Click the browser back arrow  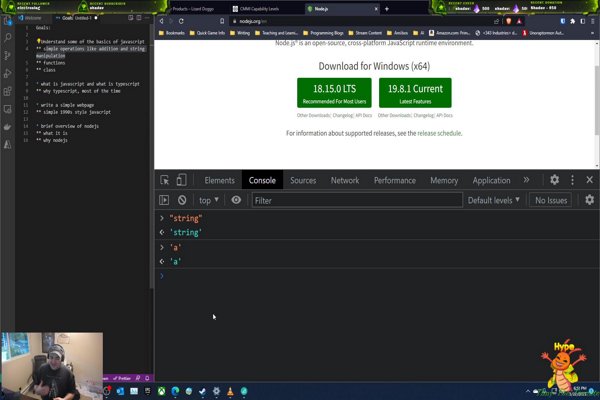(161, 21)
